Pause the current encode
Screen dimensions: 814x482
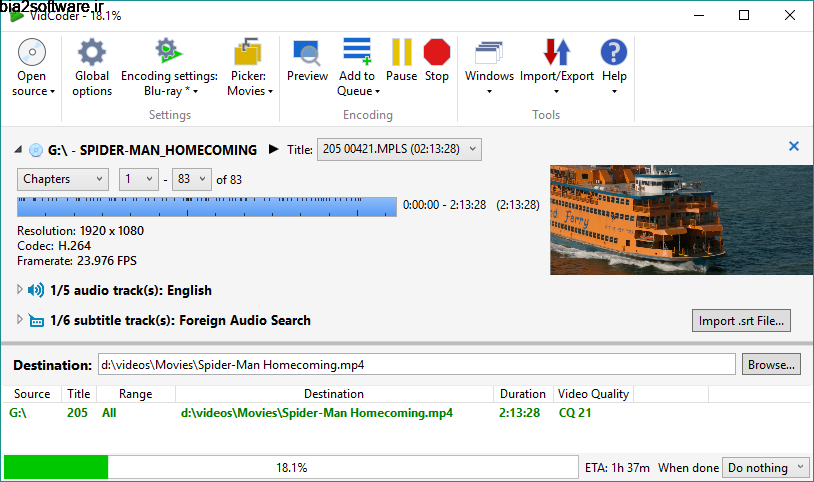[401, 61]
